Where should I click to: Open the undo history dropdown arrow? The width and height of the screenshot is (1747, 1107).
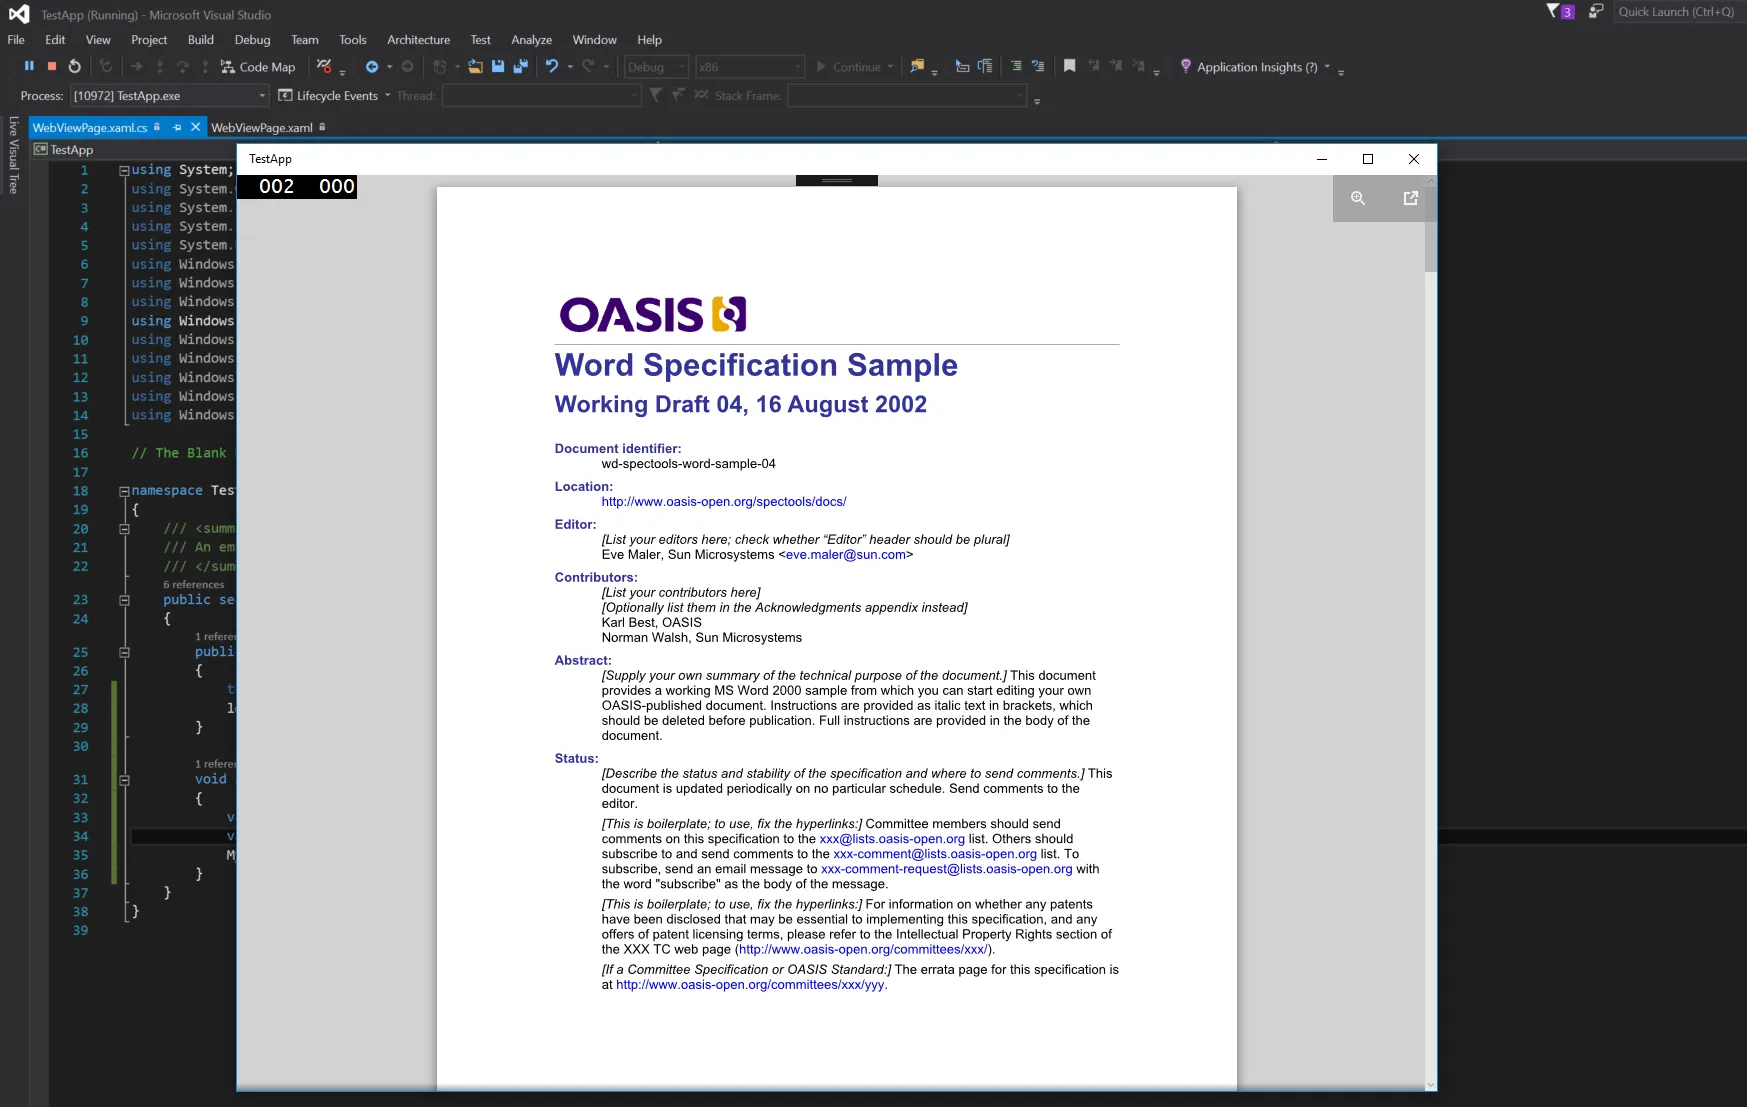click(x=570, y=67)
